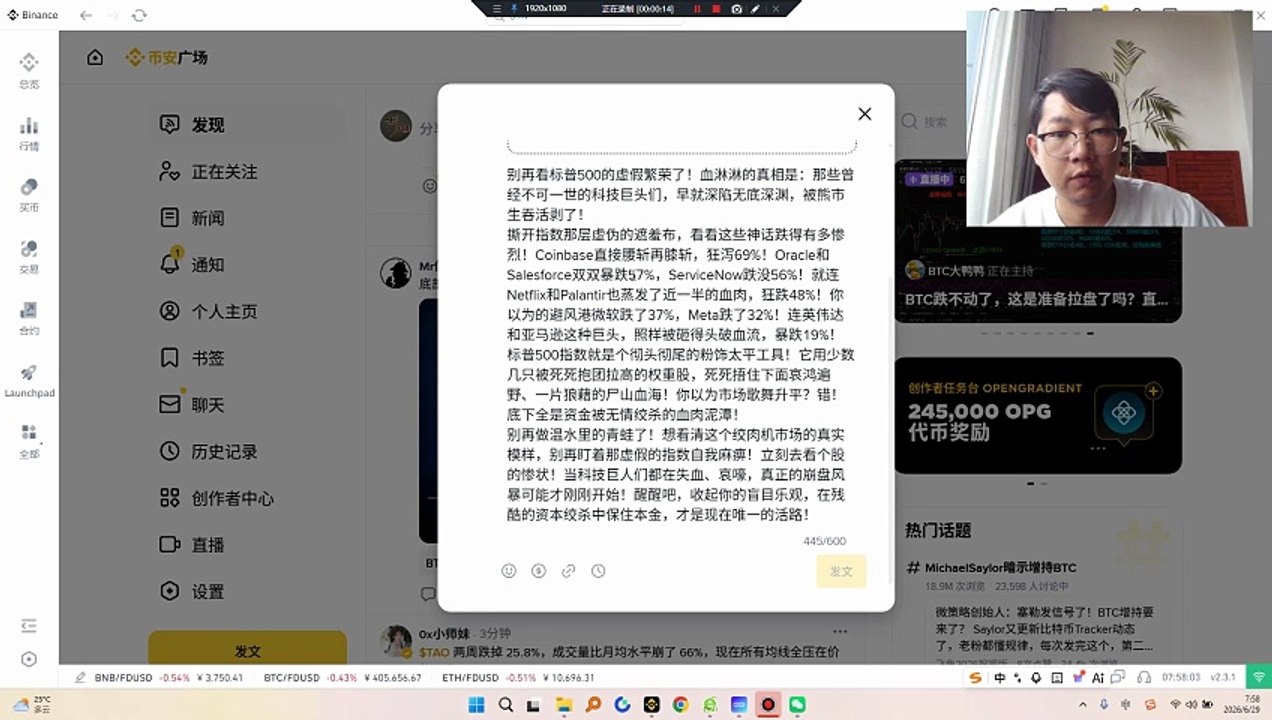Open 买币 buy crypto in left sidebar

pos(29,195)
